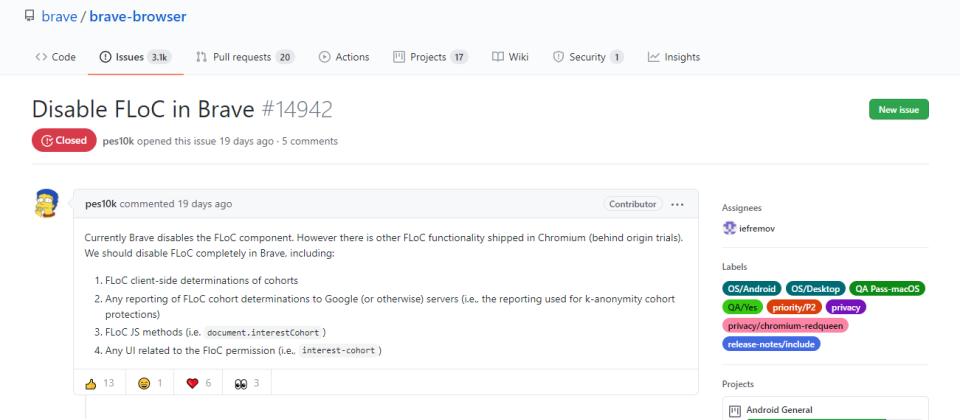Open pes10k author link in comment header
Viewport: 960px width, 420px height.
(x=101, y=204)
